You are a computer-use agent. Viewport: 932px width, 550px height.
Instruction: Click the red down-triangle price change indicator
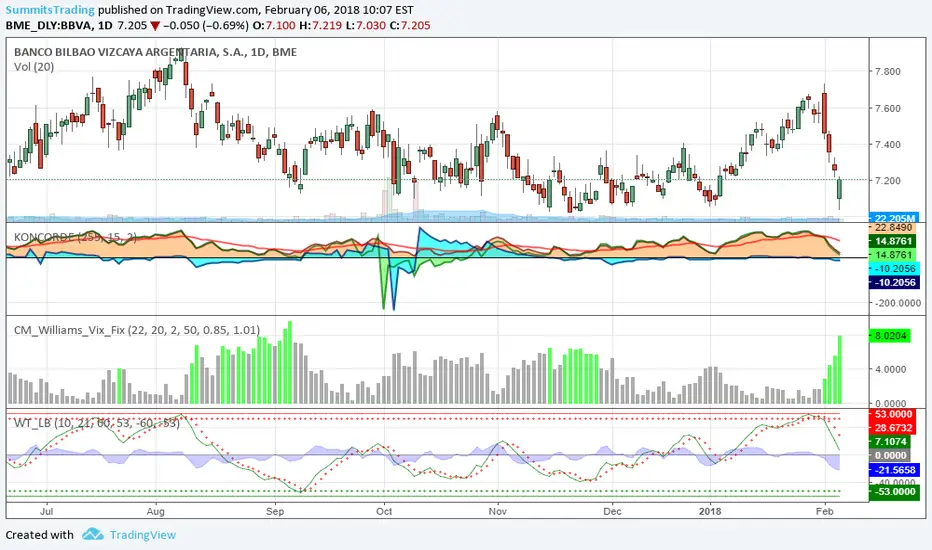pos(155,26)
